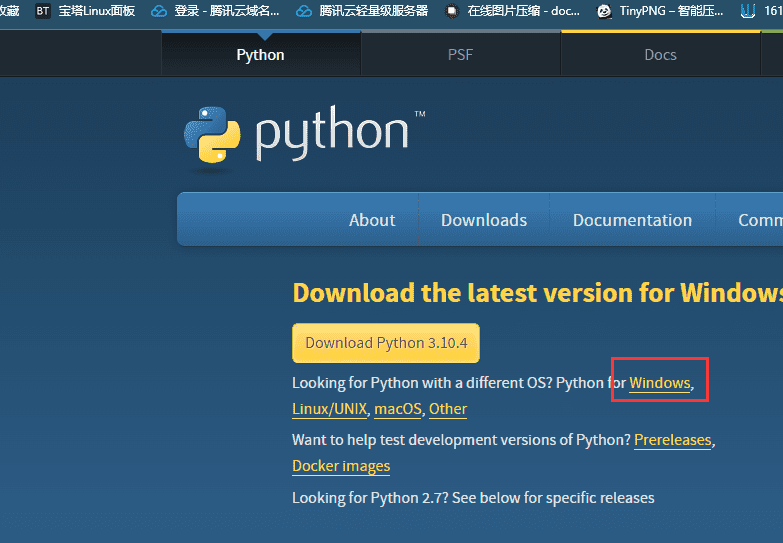Open the Downloads menu
Screen dimensions: 783x543
click(x=484, y=220)
